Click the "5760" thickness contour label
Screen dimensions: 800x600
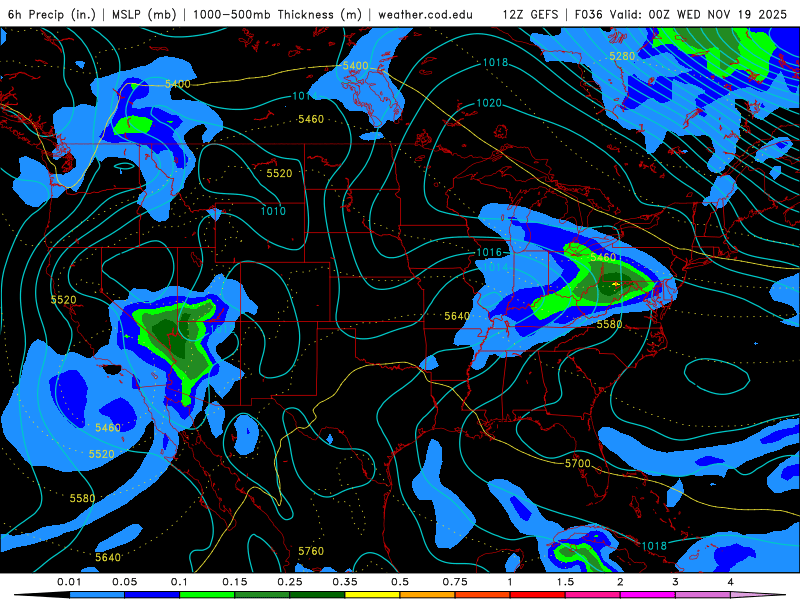click(311, 551)
